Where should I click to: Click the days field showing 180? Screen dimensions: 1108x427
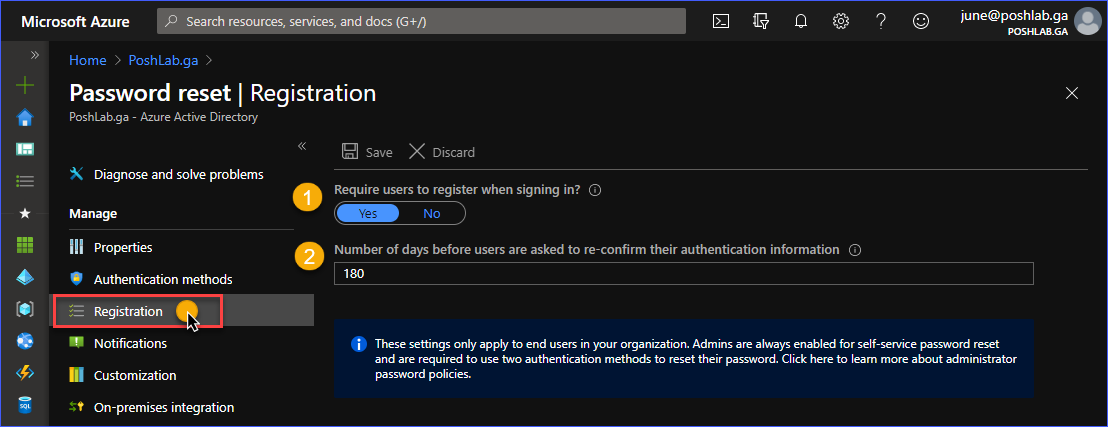coord(683,274)
